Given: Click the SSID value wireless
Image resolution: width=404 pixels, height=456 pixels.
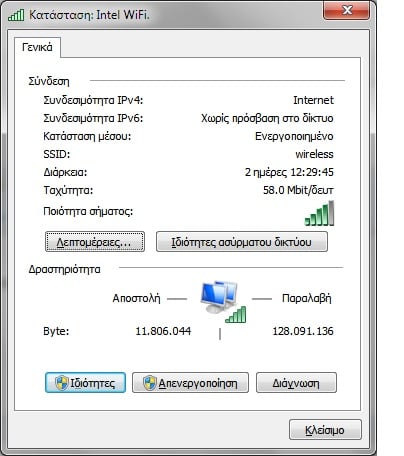Looking at the screenshot, I should 314,154.
